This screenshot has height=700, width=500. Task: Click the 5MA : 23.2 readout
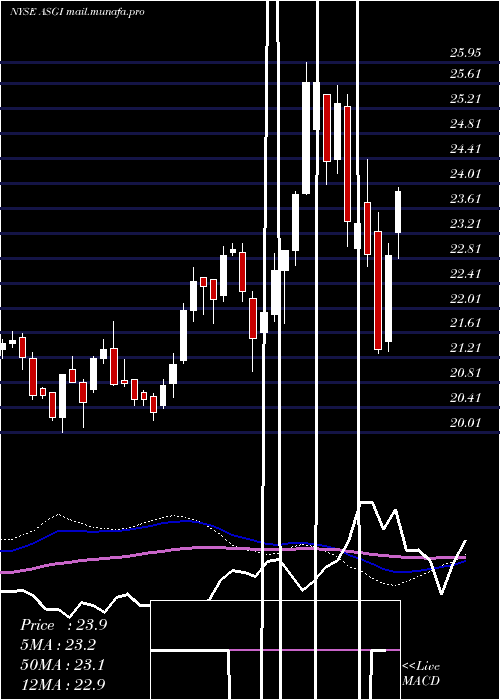click(x=58, y=645)
